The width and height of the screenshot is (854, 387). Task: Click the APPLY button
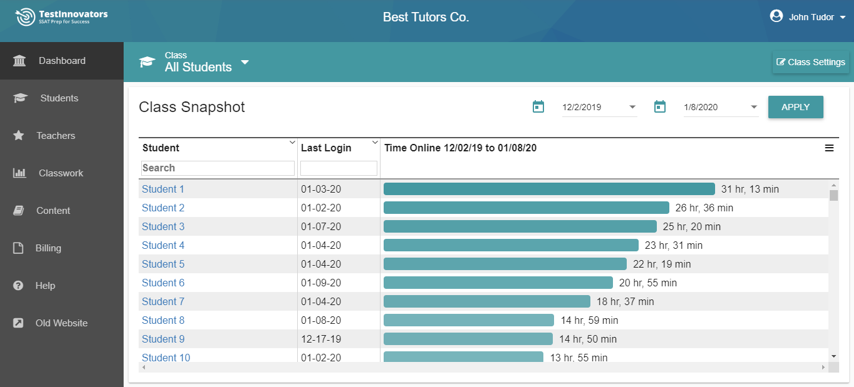coord(796,107)
